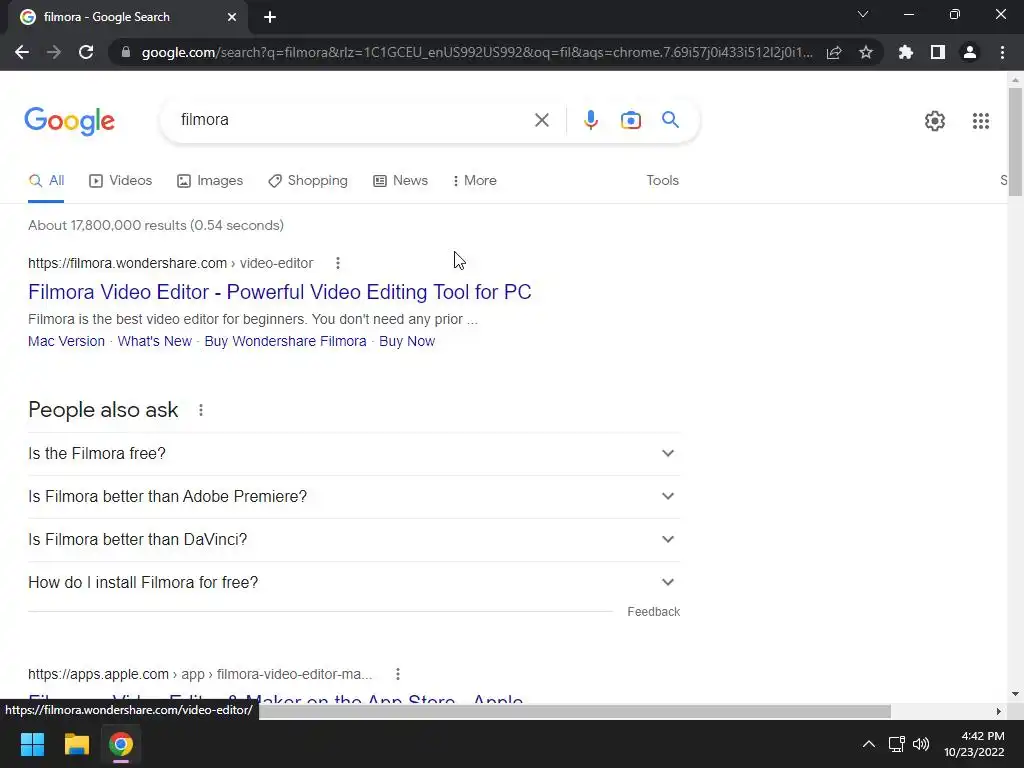This screenshot has height=768, width=1024.
Task: Open a new tab with the plus button
Action: pyautogui.click(x=270, y=17)
